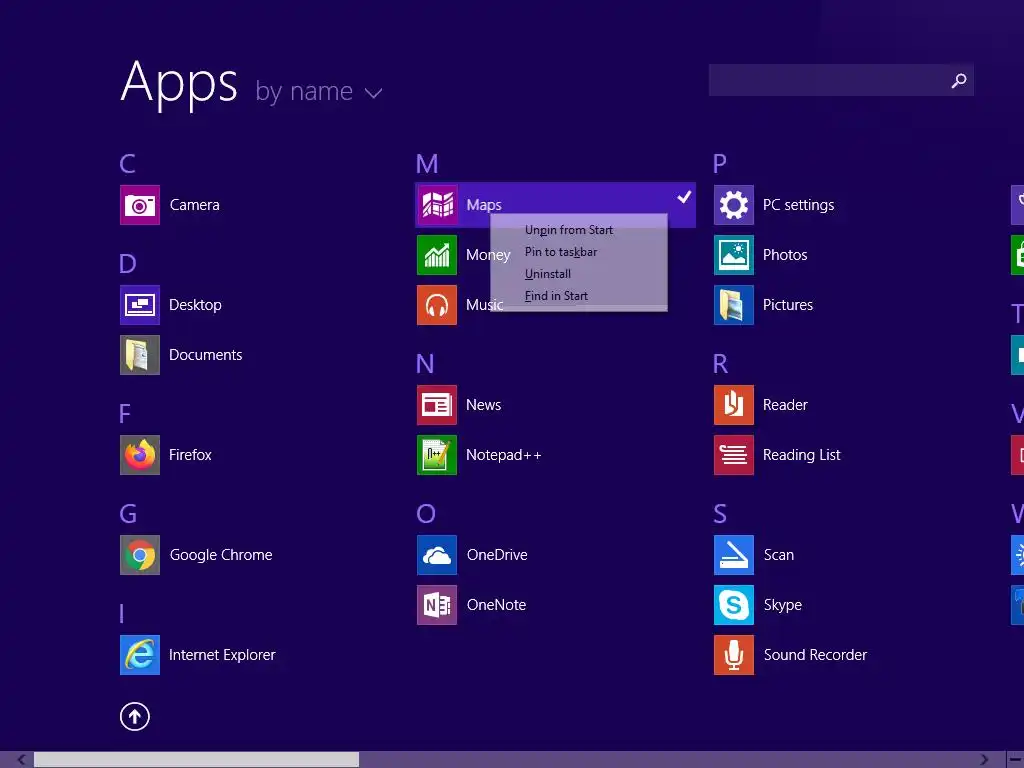Click the 'Photos' label
Screen dimensions: 1024x768
pos(785,255)
